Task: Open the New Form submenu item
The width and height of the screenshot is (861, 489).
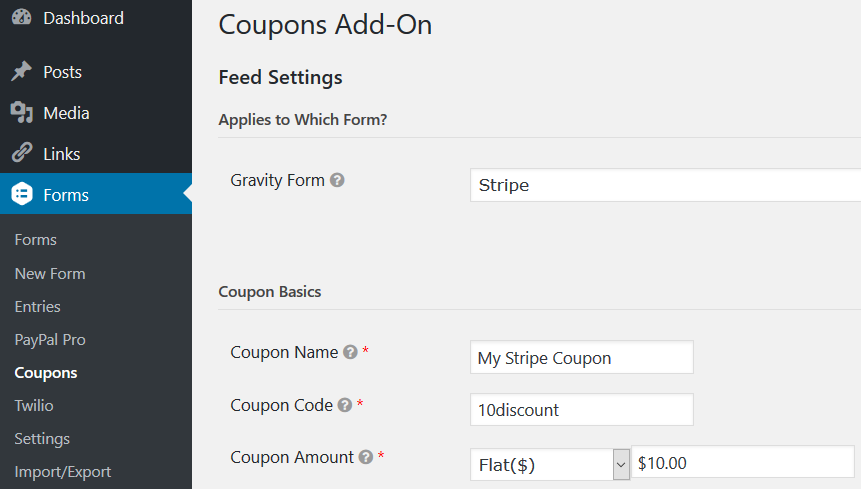Action: (x=50, y=273)
